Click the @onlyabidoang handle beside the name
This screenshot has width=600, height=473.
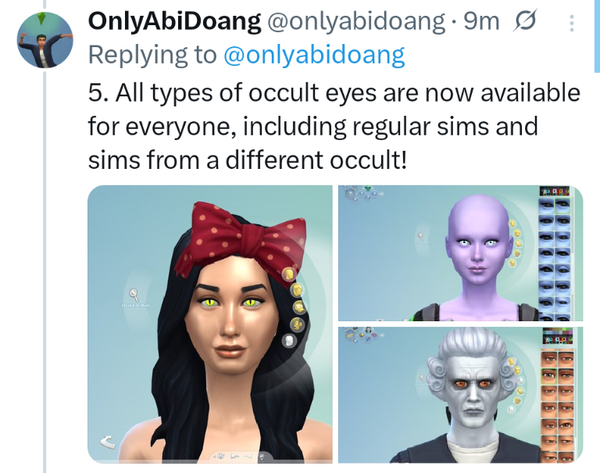(x=355, y=21)
